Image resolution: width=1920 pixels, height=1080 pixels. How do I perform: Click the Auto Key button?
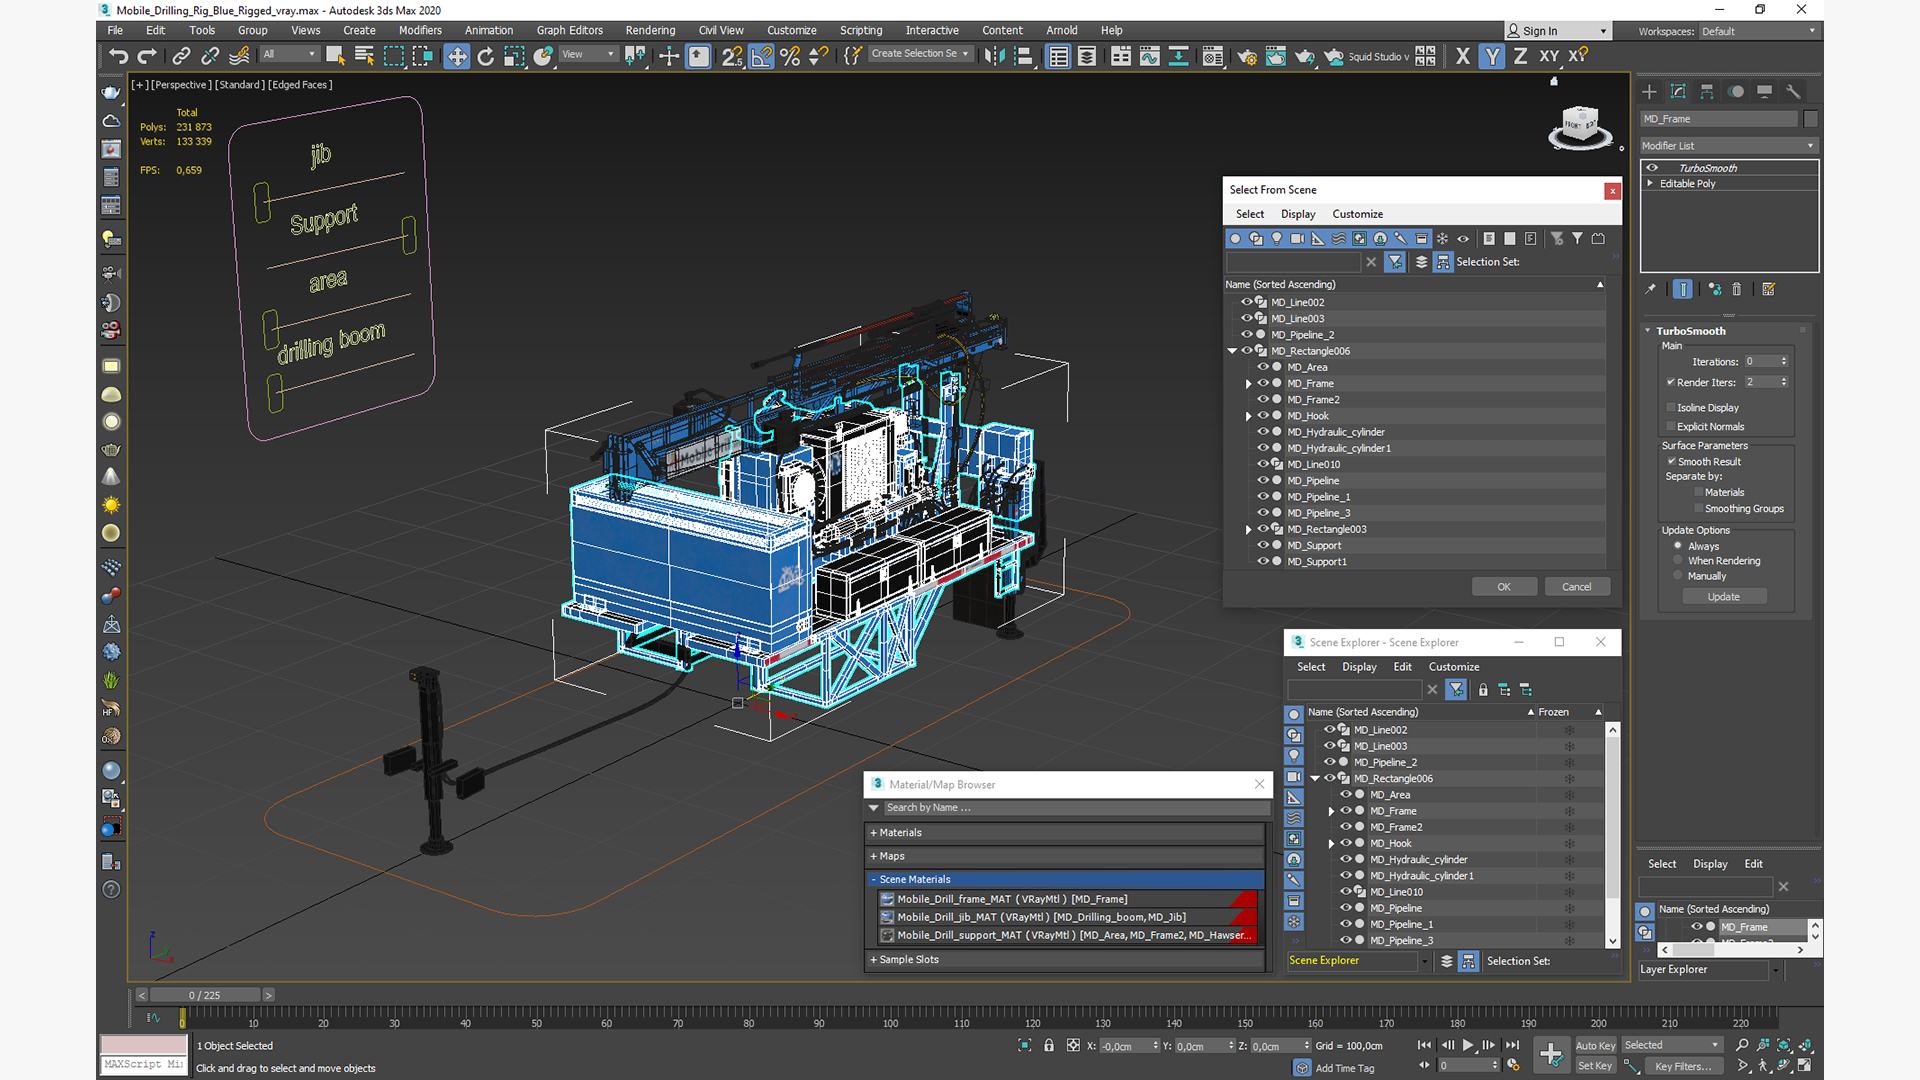(x=1595, y=1046)
